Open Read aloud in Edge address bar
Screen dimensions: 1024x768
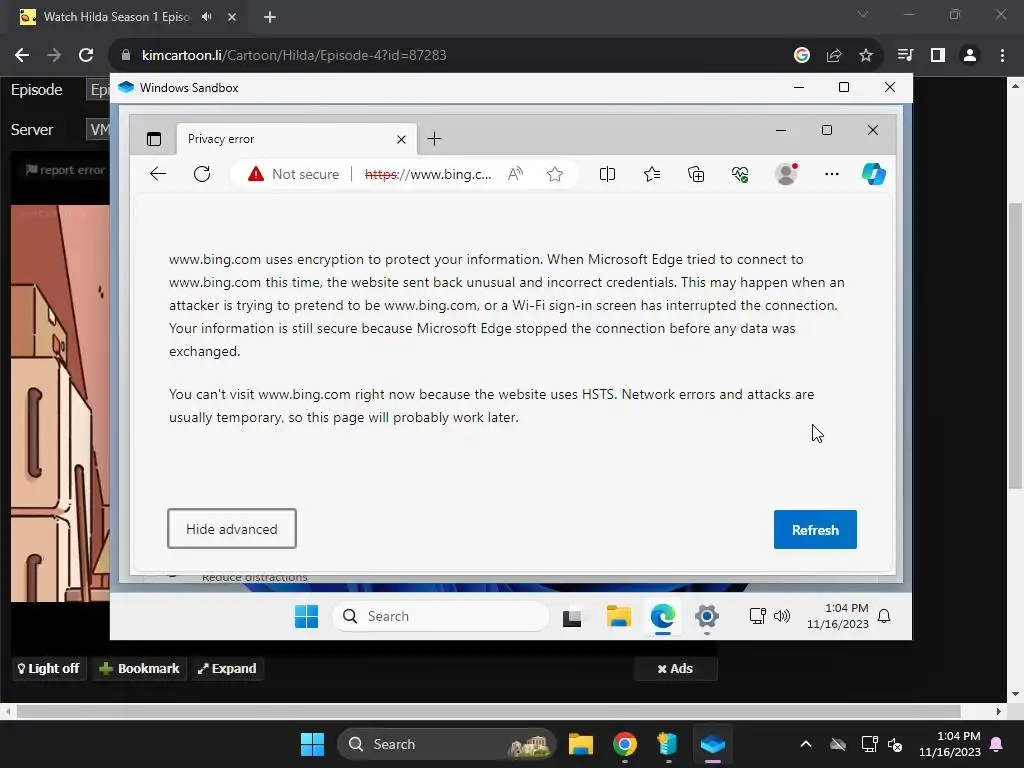click(515, 174)
